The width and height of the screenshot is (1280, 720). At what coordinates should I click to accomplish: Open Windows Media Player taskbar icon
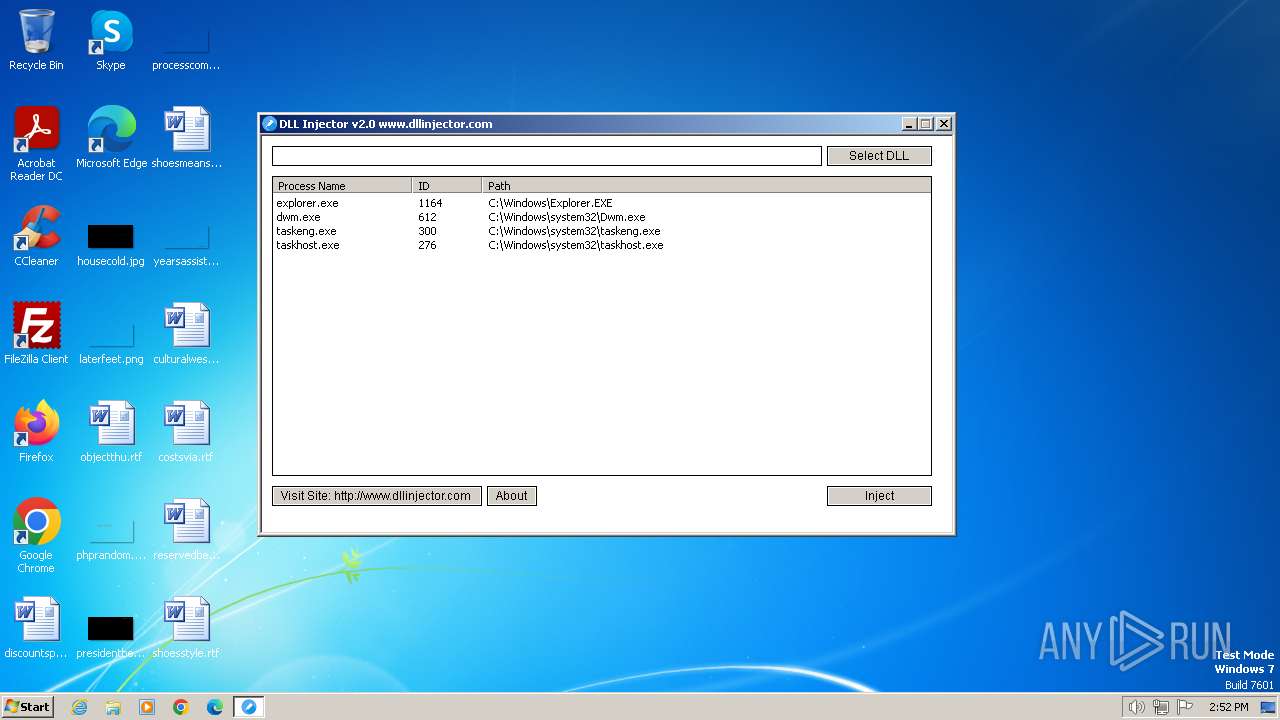coord(147,707)
